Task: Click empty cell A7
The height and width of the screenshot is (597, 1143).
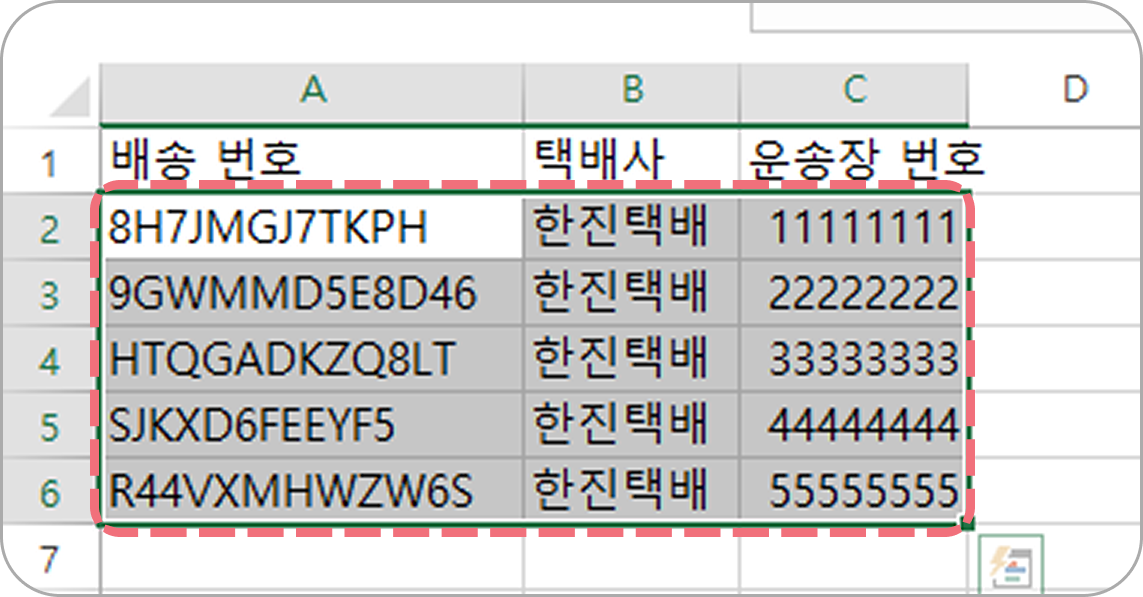Action: click(x=312, y=558)
